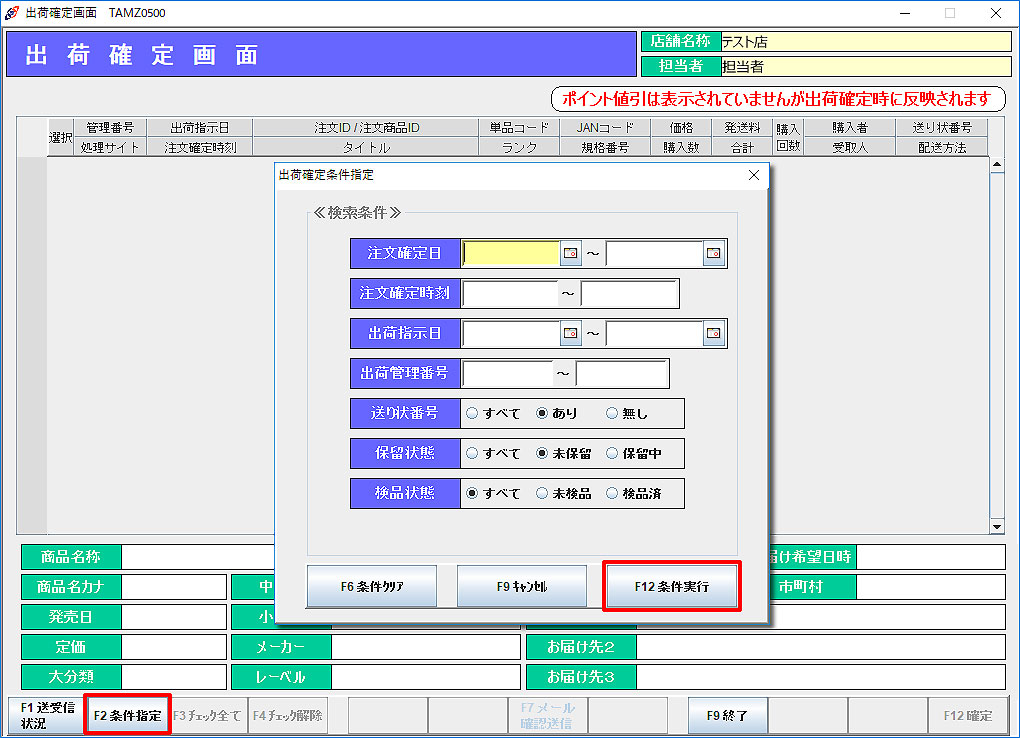
Task: Select すべて for 送り状番号
Action: coord(472,413)
